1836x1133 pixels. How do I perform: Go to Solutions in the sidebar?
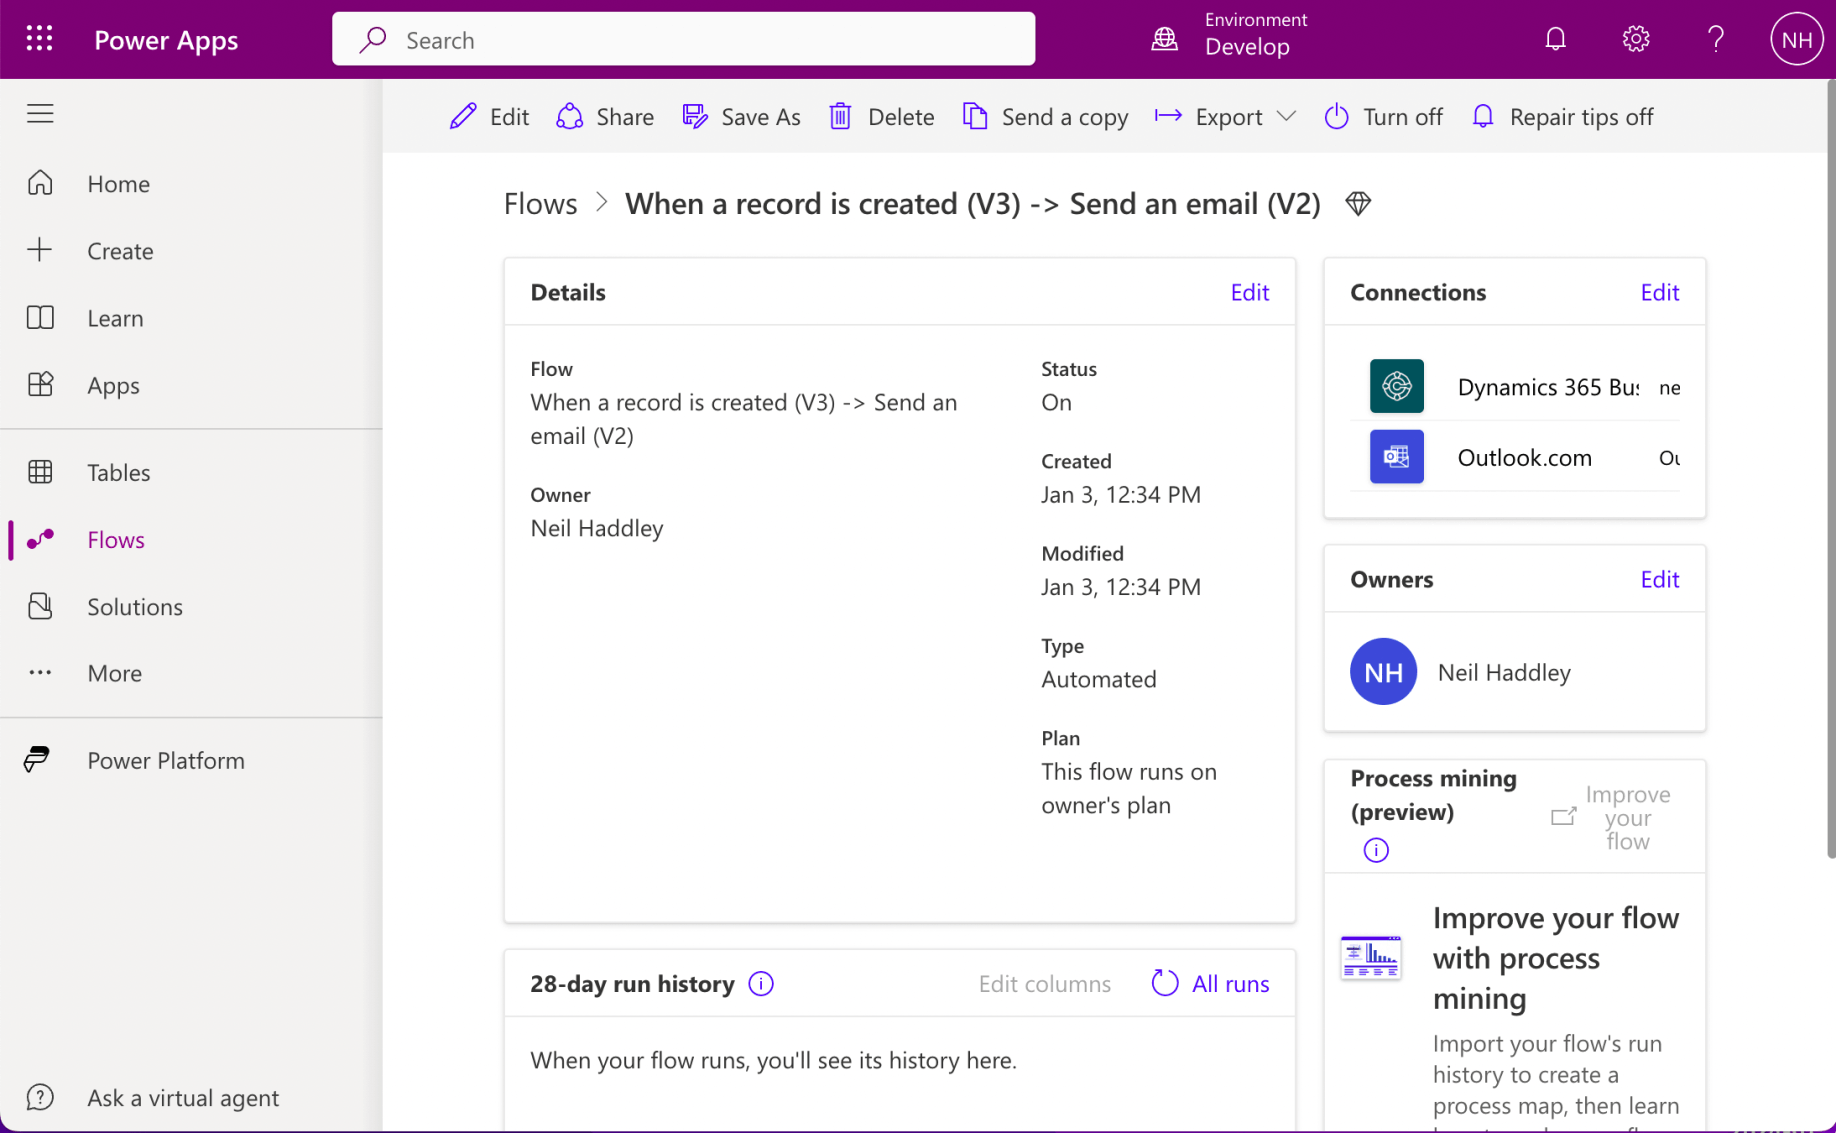[x=134, y=606]
